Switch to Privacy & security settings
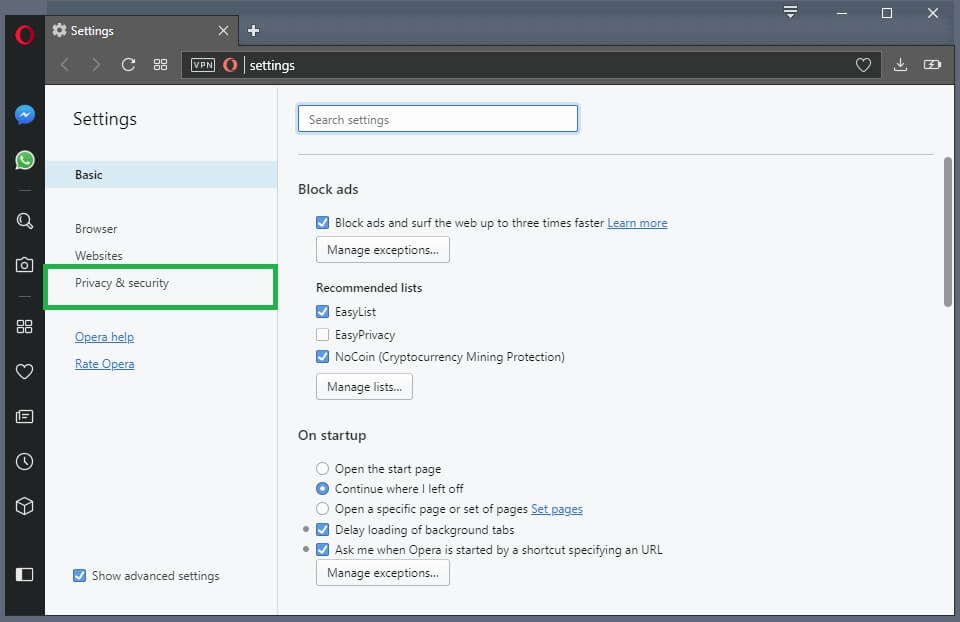This screenshot has width=960, height=622. (x=120, y=283)
